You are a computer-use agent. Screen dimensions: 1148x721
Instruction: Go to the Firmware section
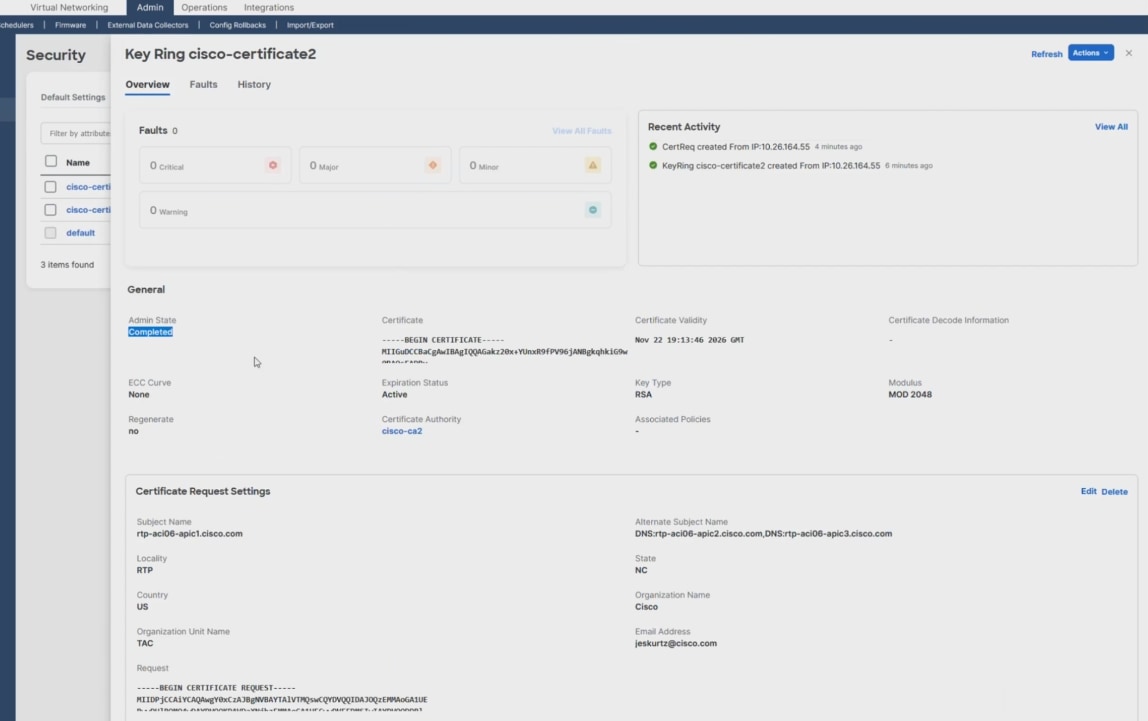[x=70, y=24]
